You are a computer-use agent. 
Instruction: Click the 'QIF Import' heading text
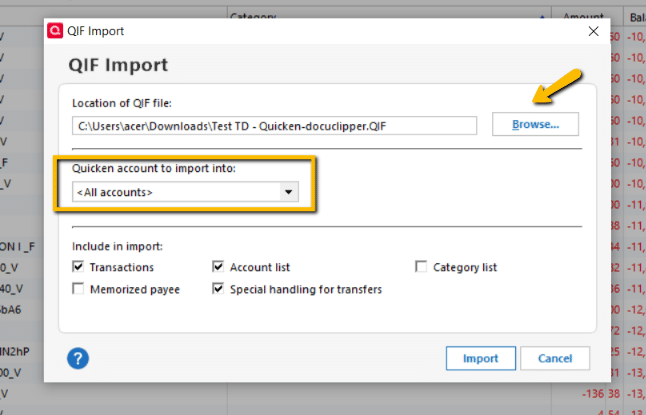(x=118, y=65)
